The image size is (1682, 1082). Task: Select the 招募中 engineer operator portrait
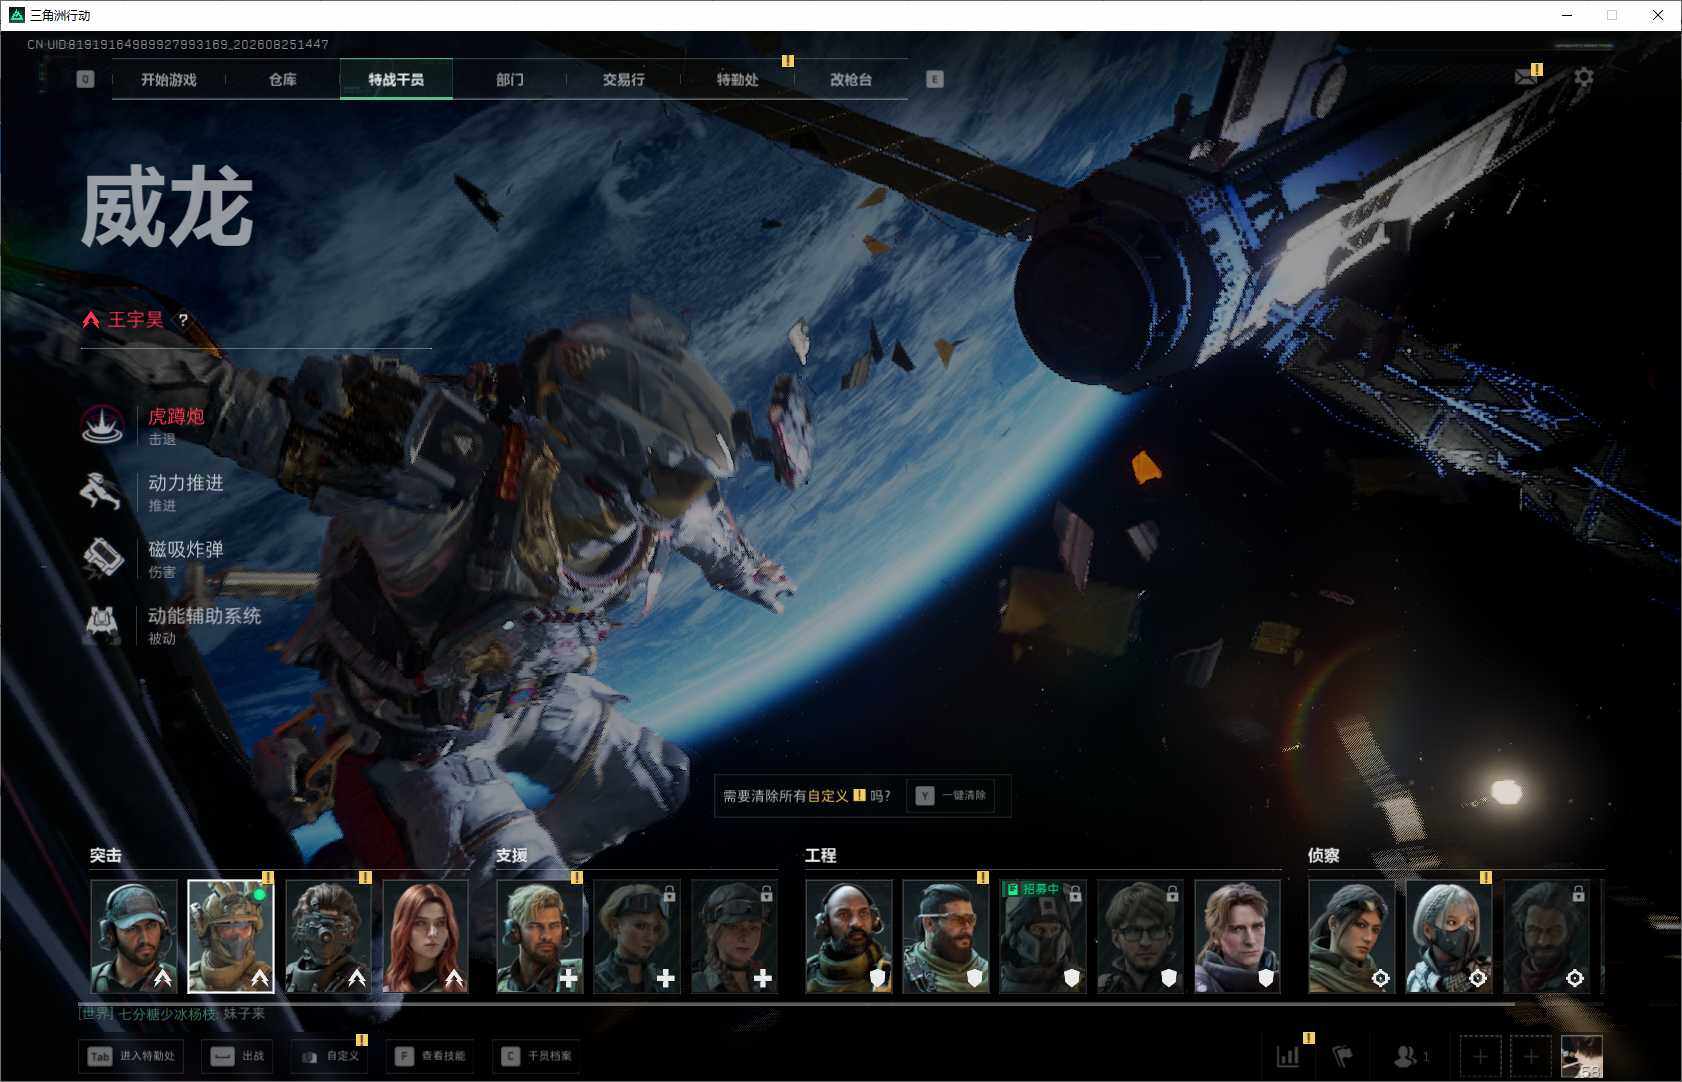click(1043, 936)
